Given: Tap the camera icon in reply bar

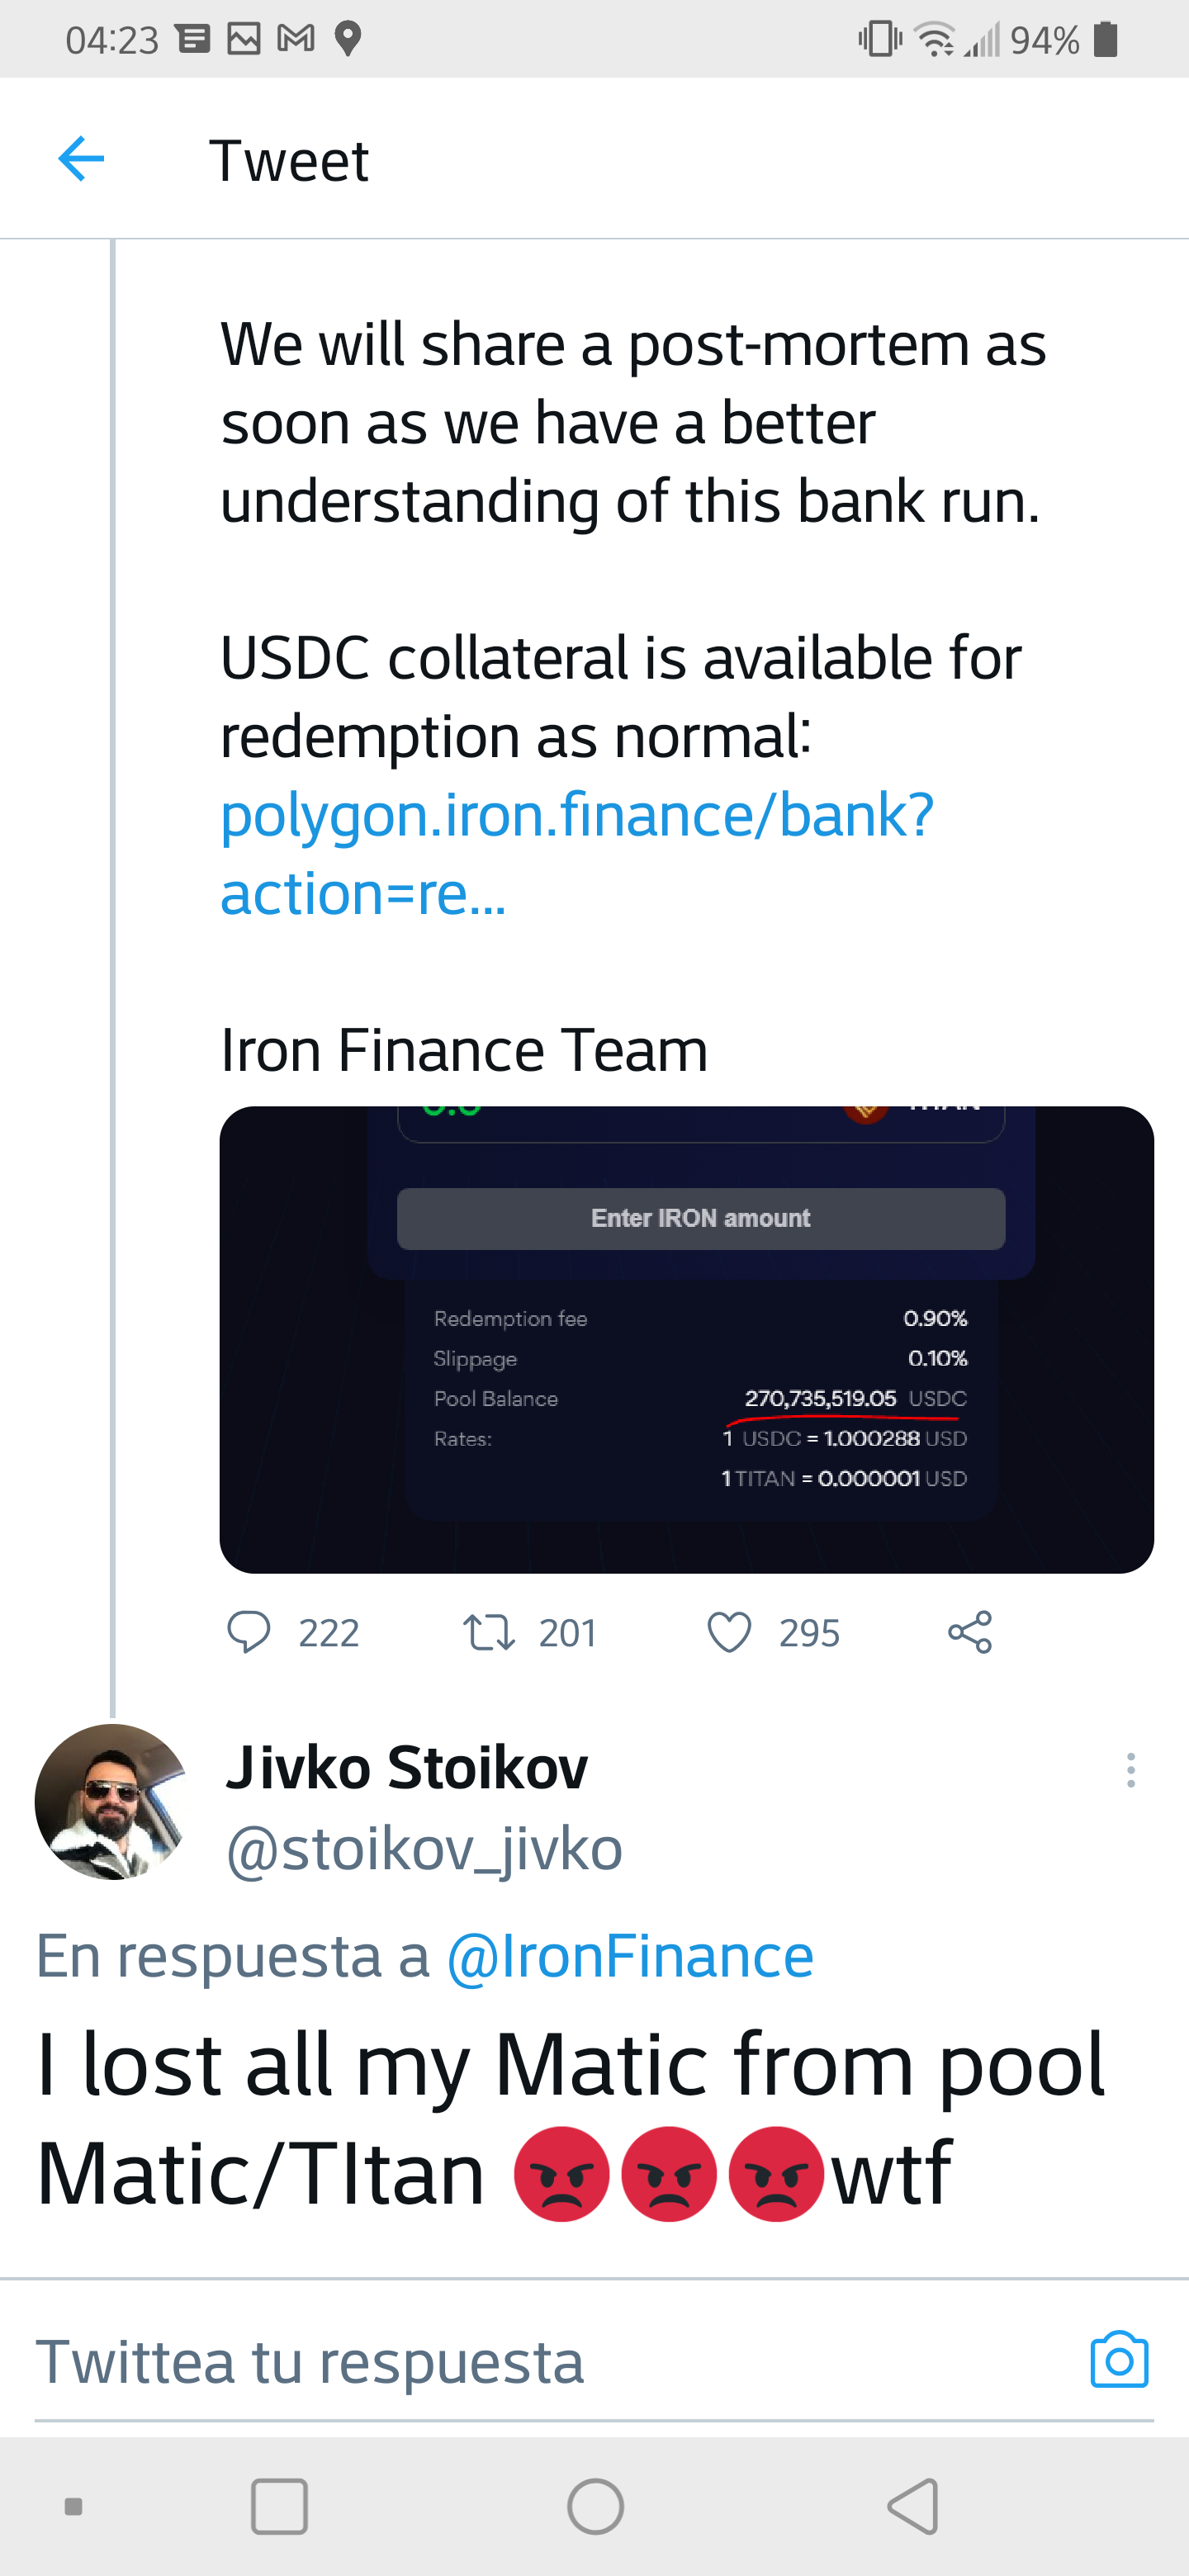Looking at the screenshot, I should point(1119,2360).
